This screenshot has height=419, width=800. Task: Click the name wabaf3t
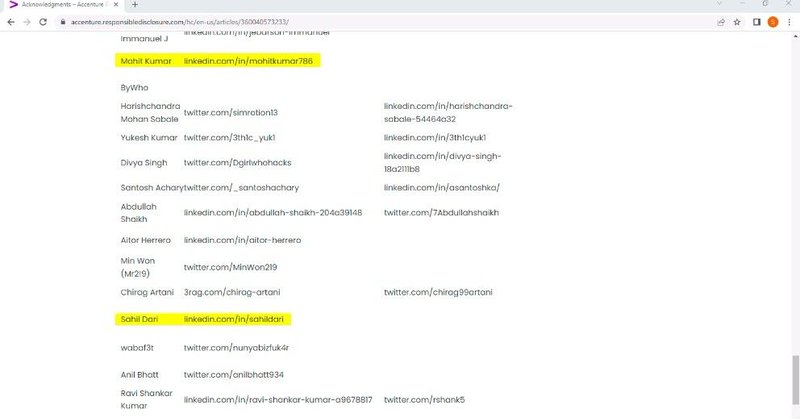pos(137,348)
